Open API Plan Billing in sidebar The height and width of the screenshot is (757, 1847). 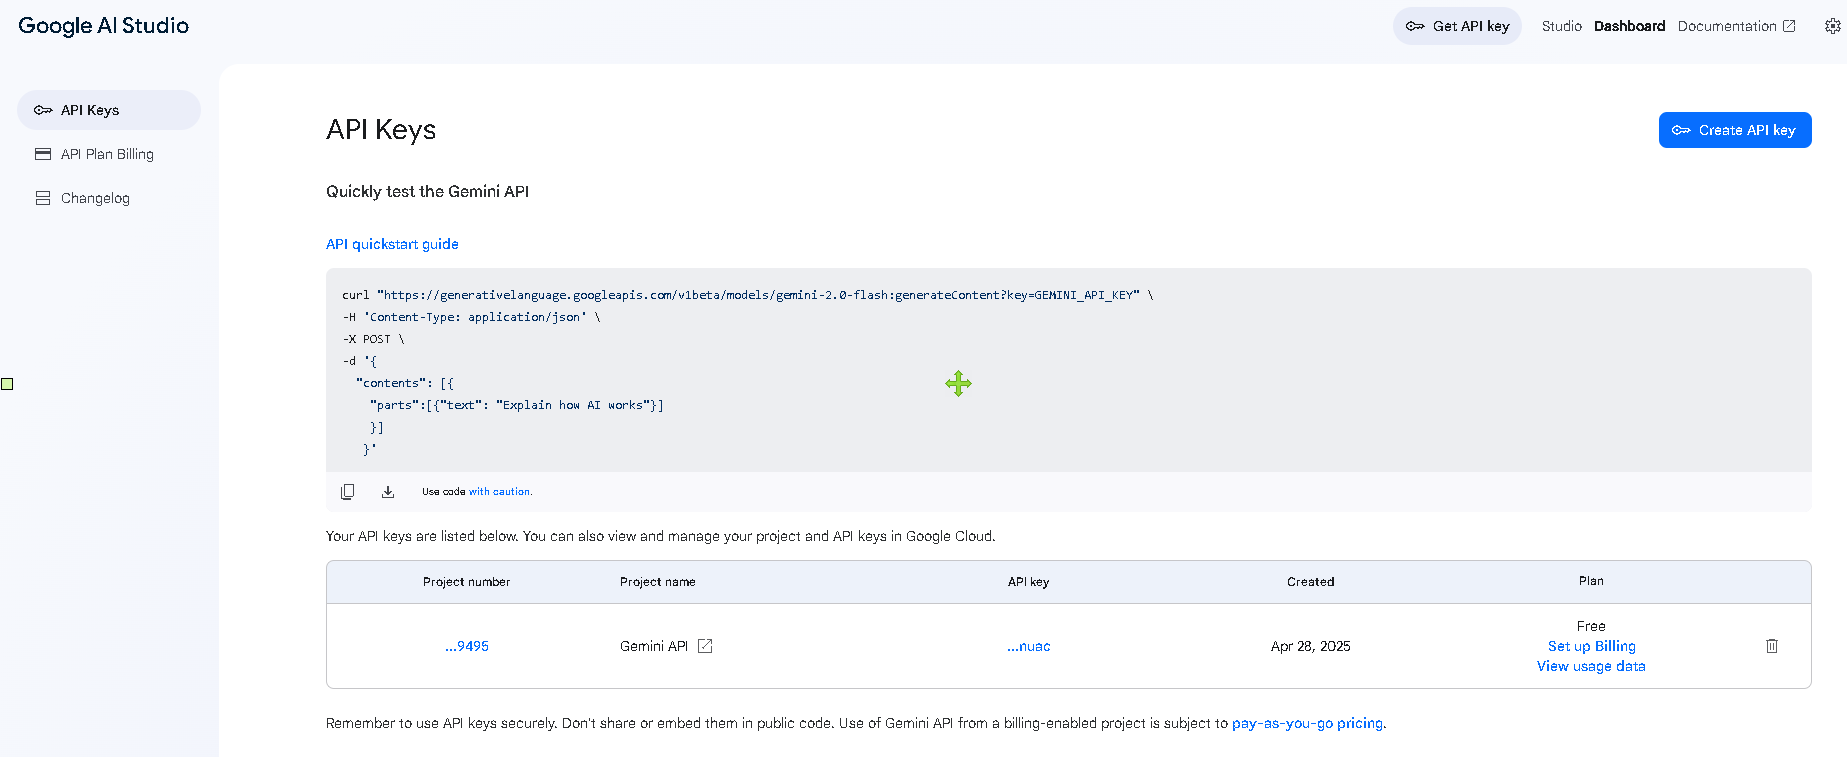[x=109, y=154]
